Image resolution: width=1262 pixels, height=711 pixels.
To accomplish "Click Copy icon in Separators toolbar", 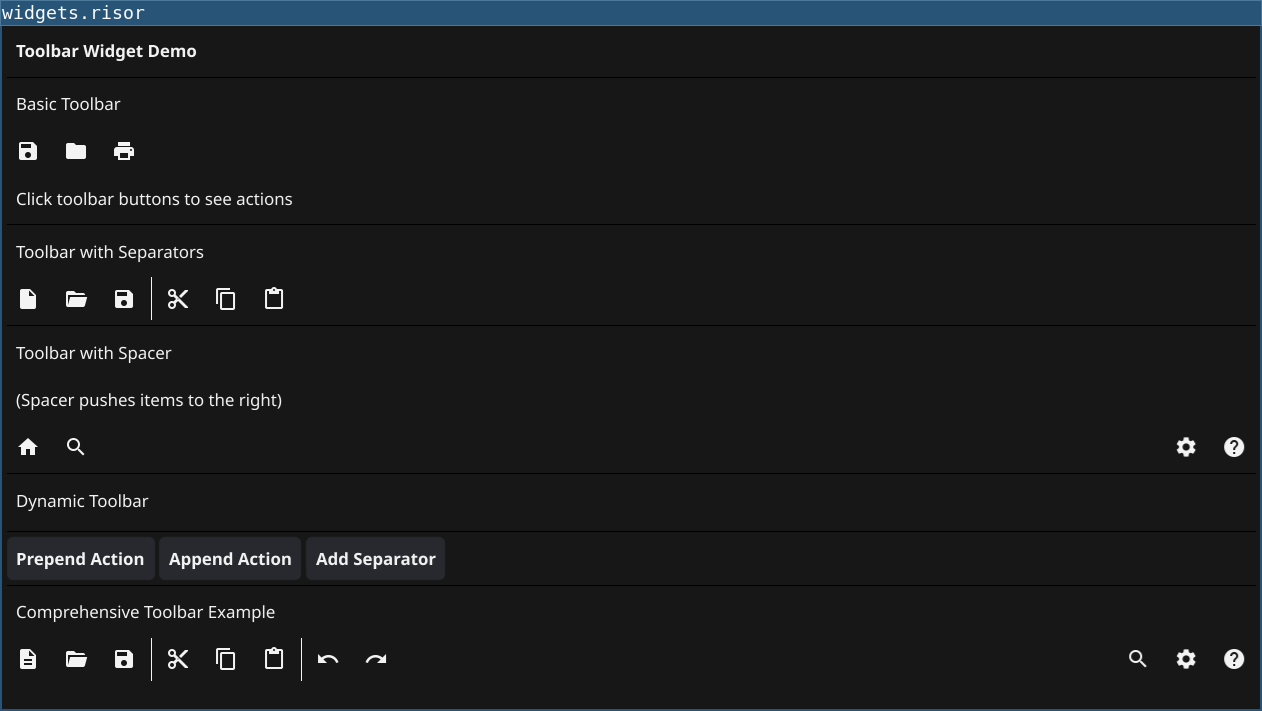I will (226, 299).
